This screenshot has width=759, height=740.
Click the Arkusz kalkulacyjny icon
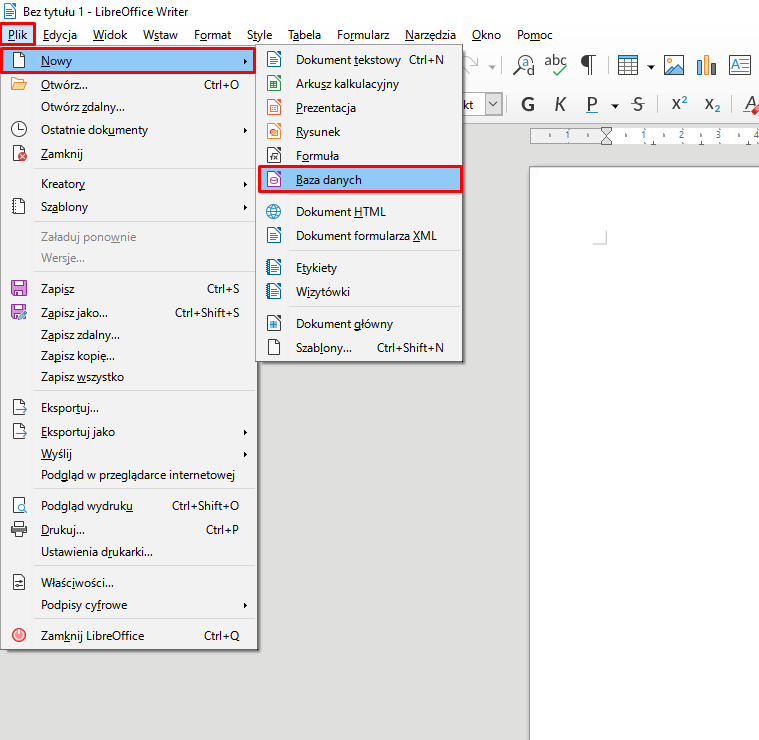coord(274,83)
